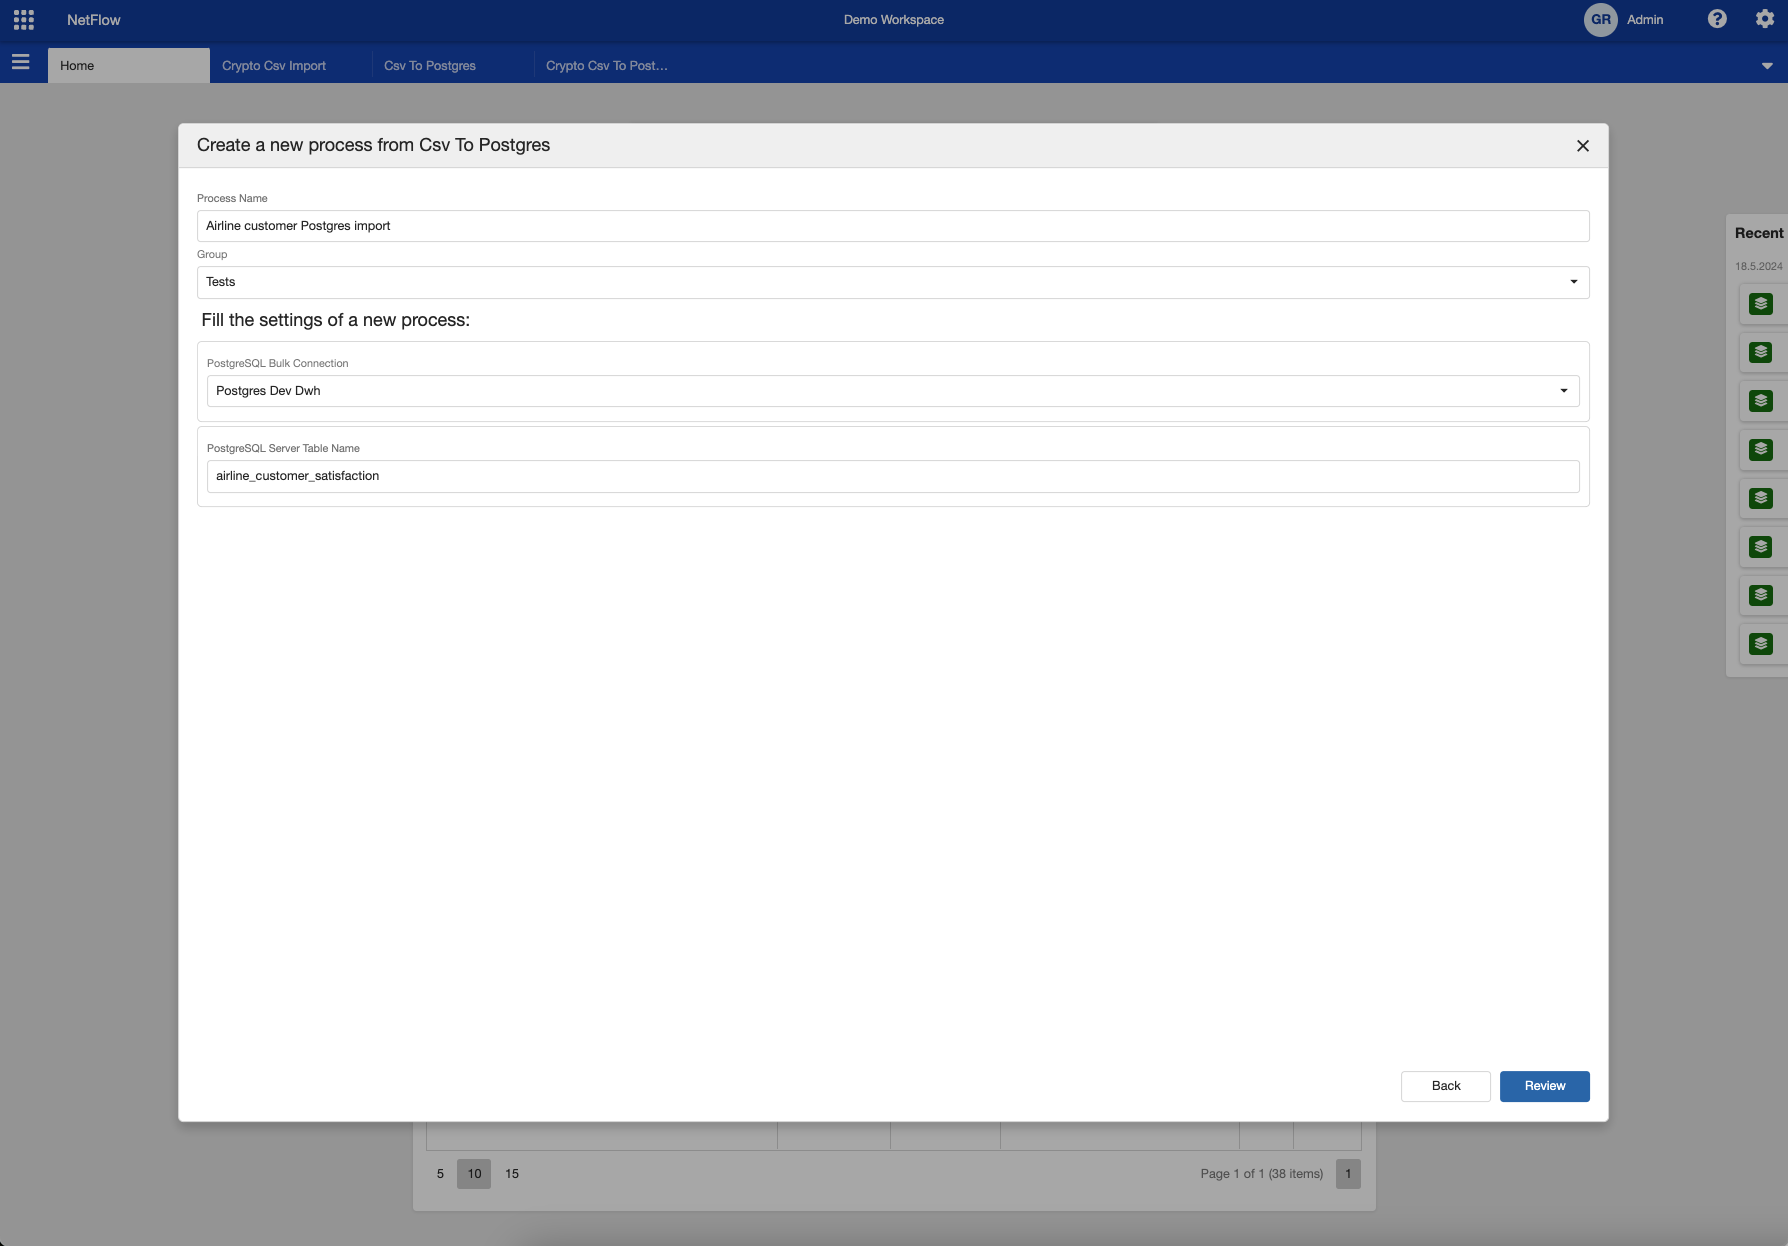Screen dimensions: 1788x1246
Task: Switch to the Csv To Postgres tab
Action: (430, 66)
